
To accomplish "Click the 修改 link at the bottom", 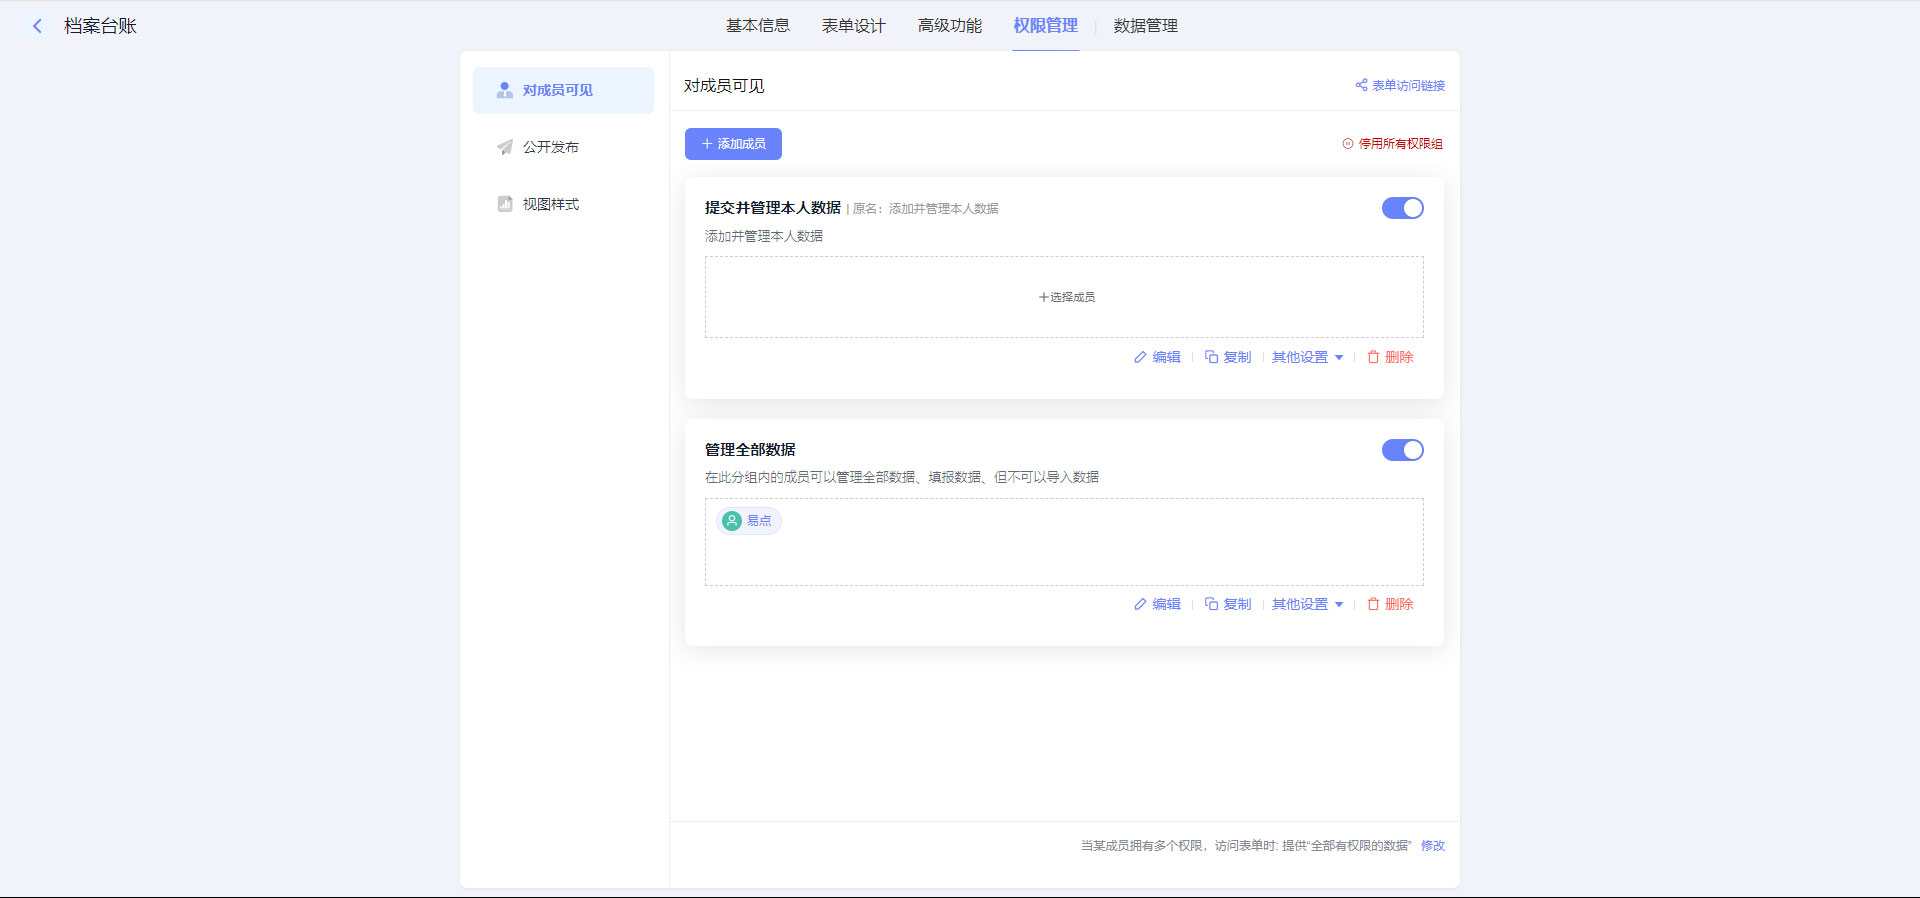I will point(1432,846).
